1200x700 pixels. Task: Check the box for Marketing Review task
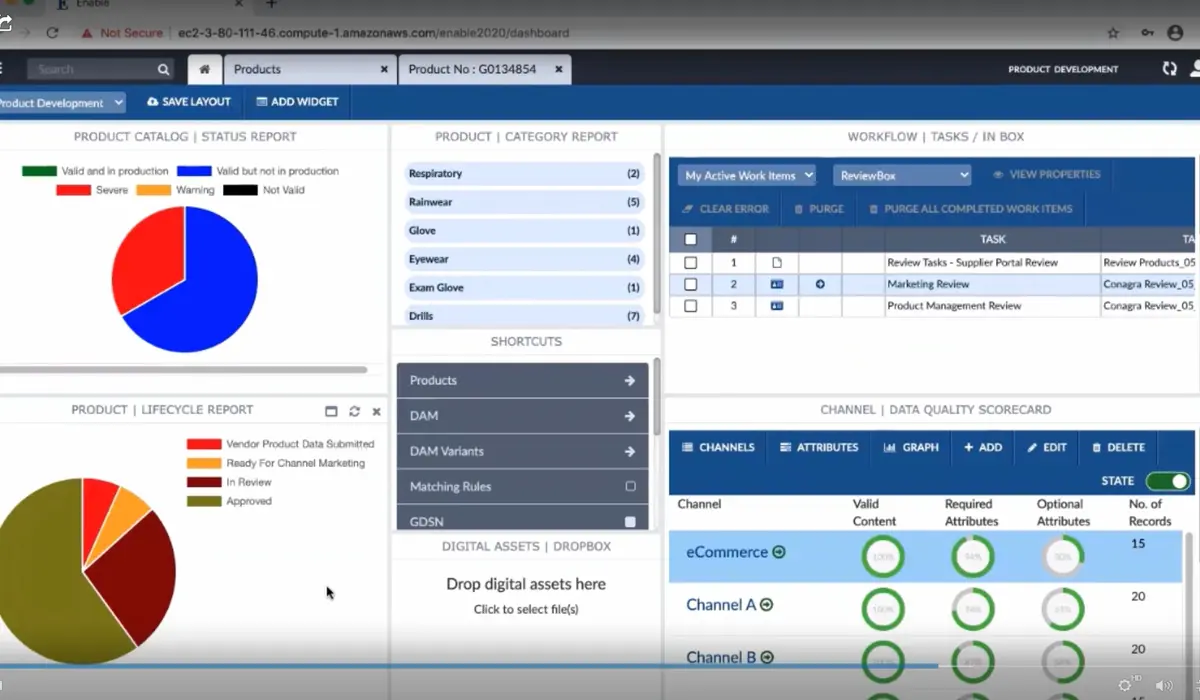pos(690,284)
